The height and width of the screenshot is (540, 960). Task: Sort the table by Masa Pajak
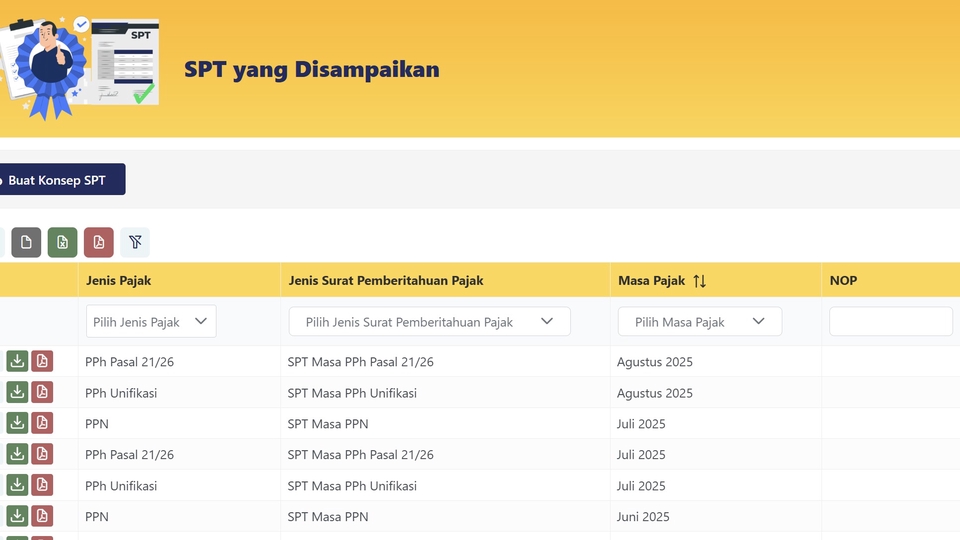(x=699, y=281)
